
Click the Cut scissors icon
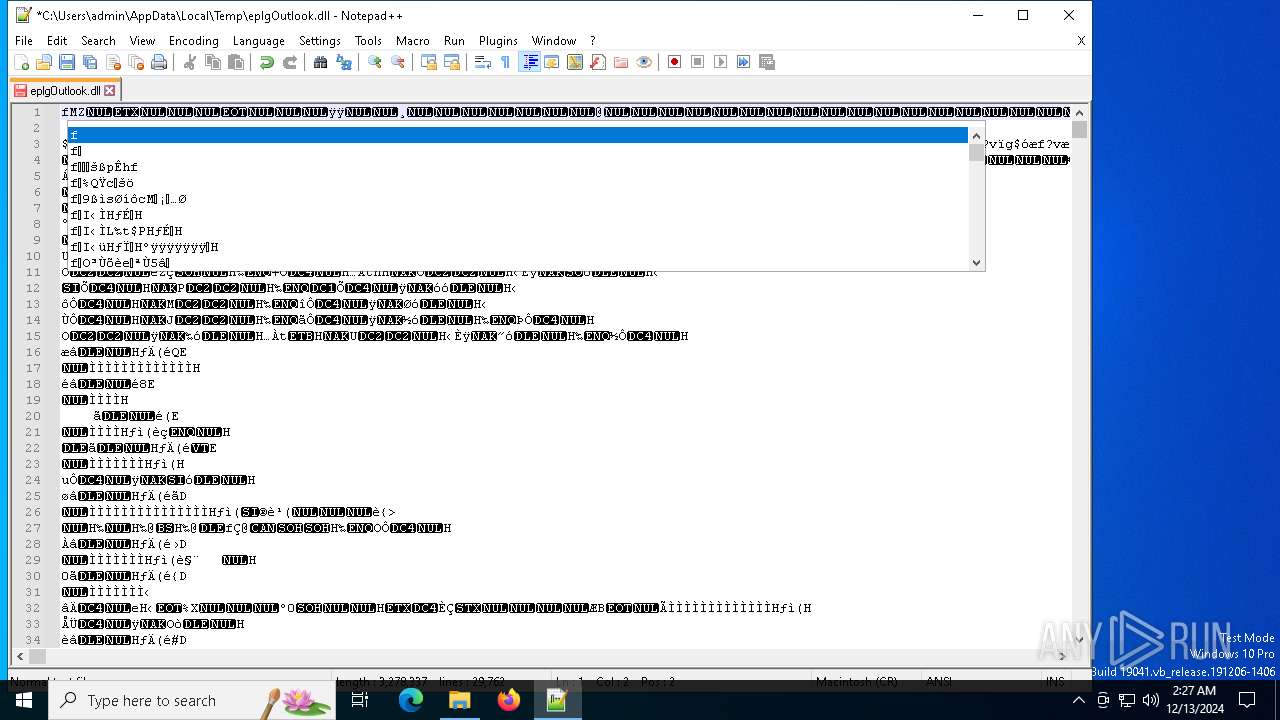[190, 62]
